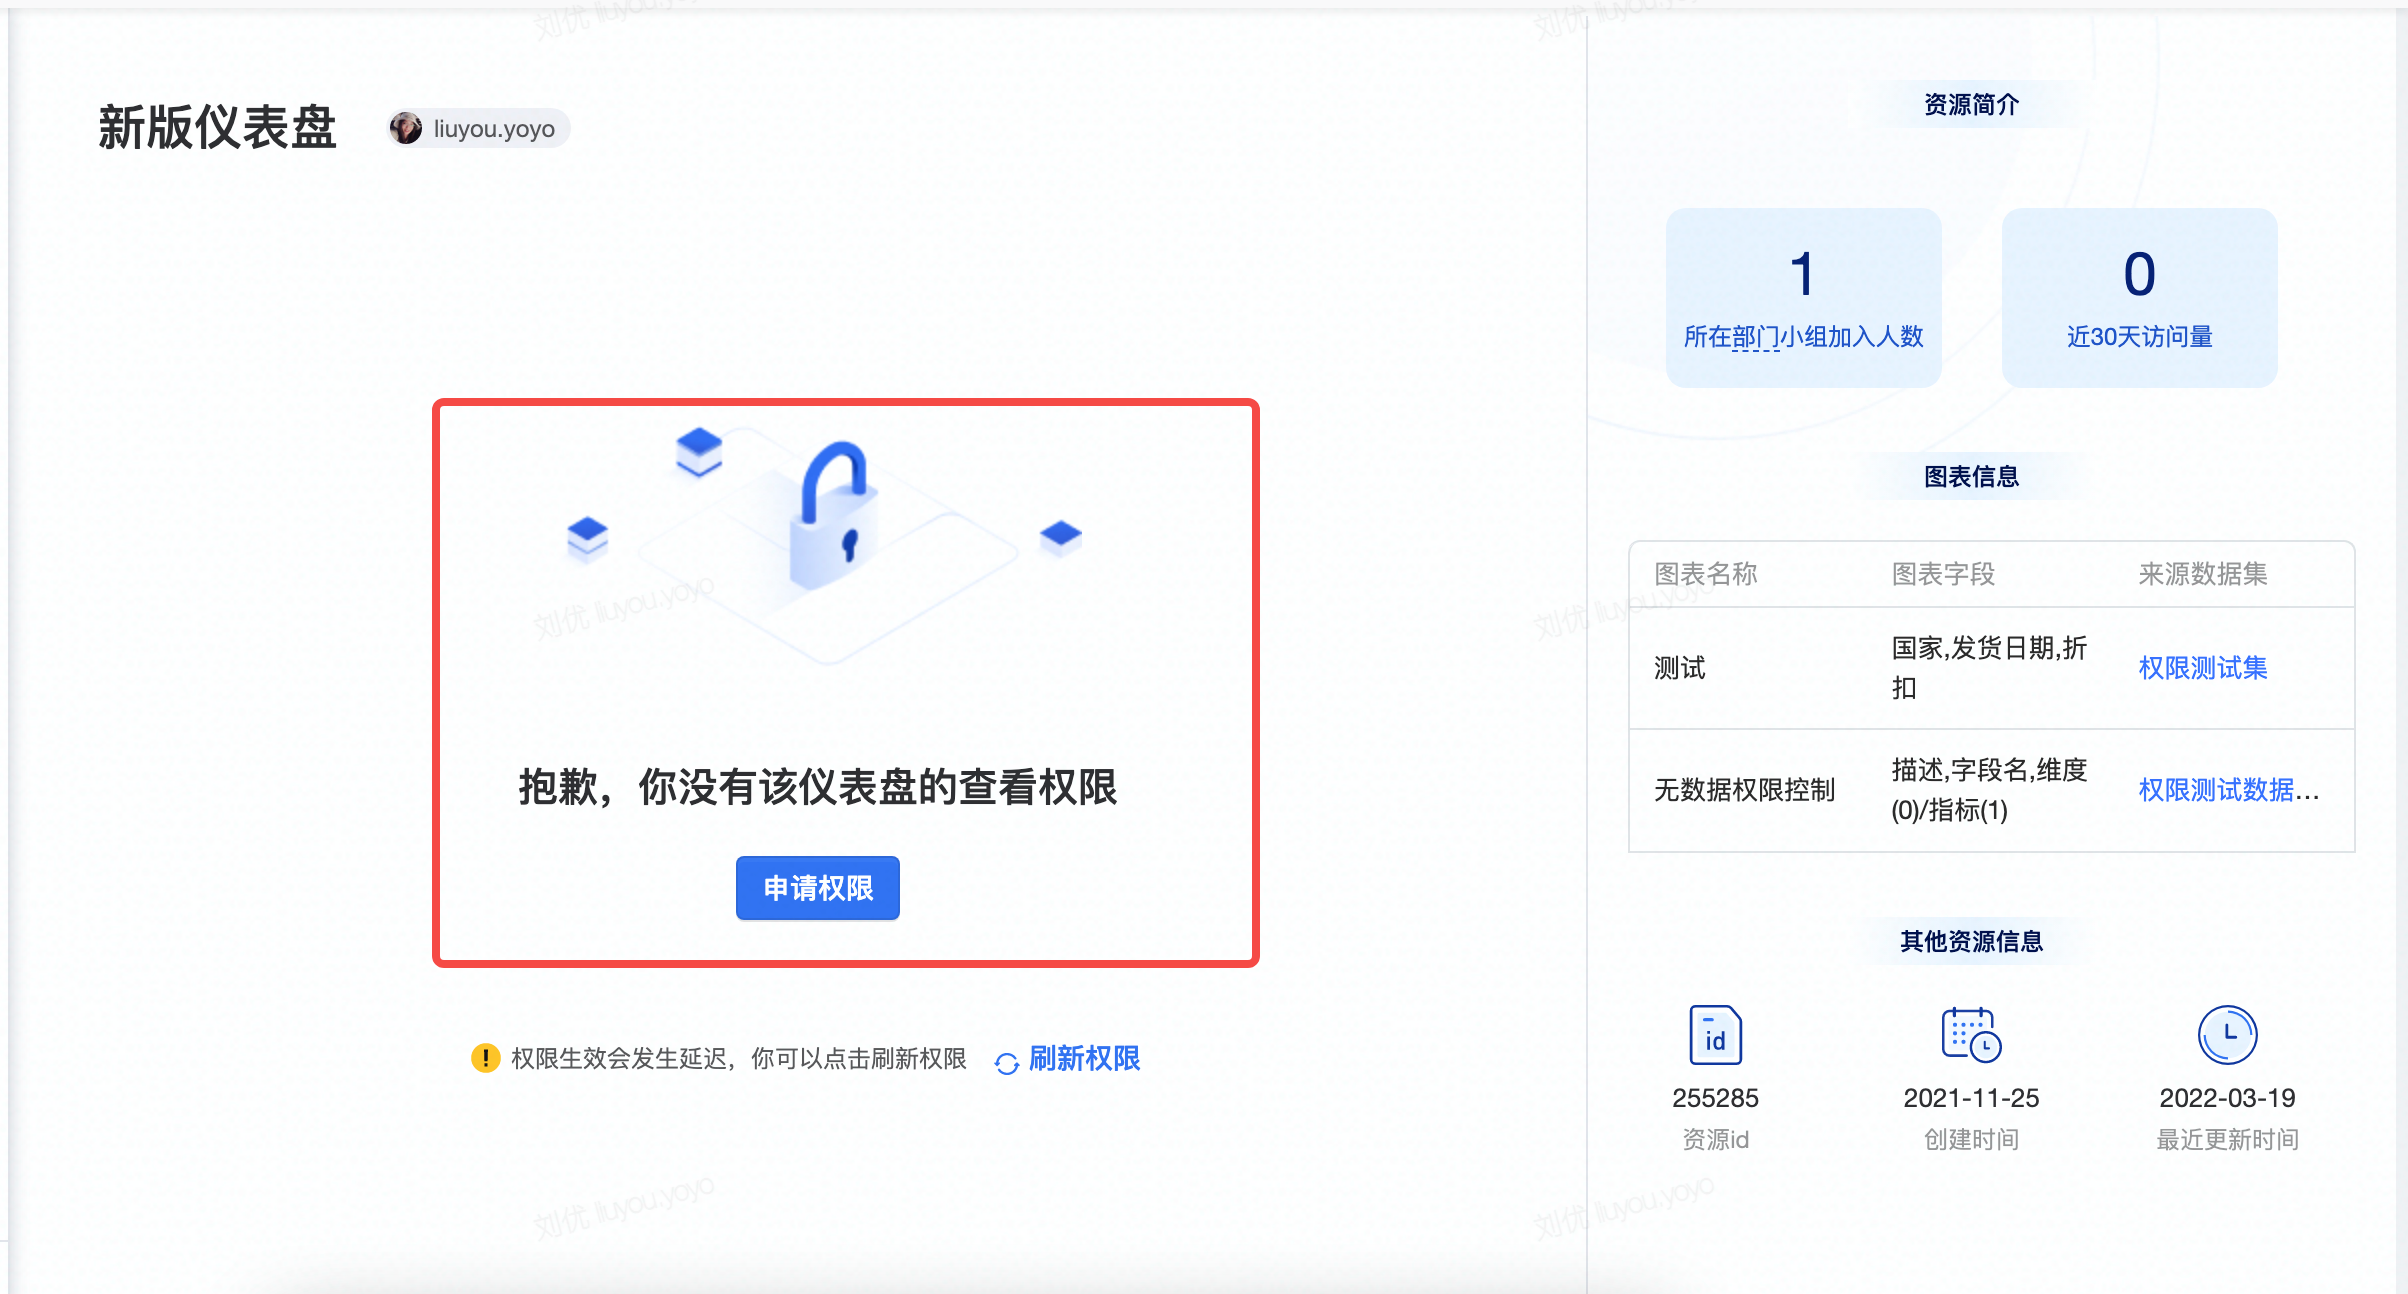Click the creation time calendar icon
This screenshot has width=2408, height=1294.
tap(1970, 1035)
